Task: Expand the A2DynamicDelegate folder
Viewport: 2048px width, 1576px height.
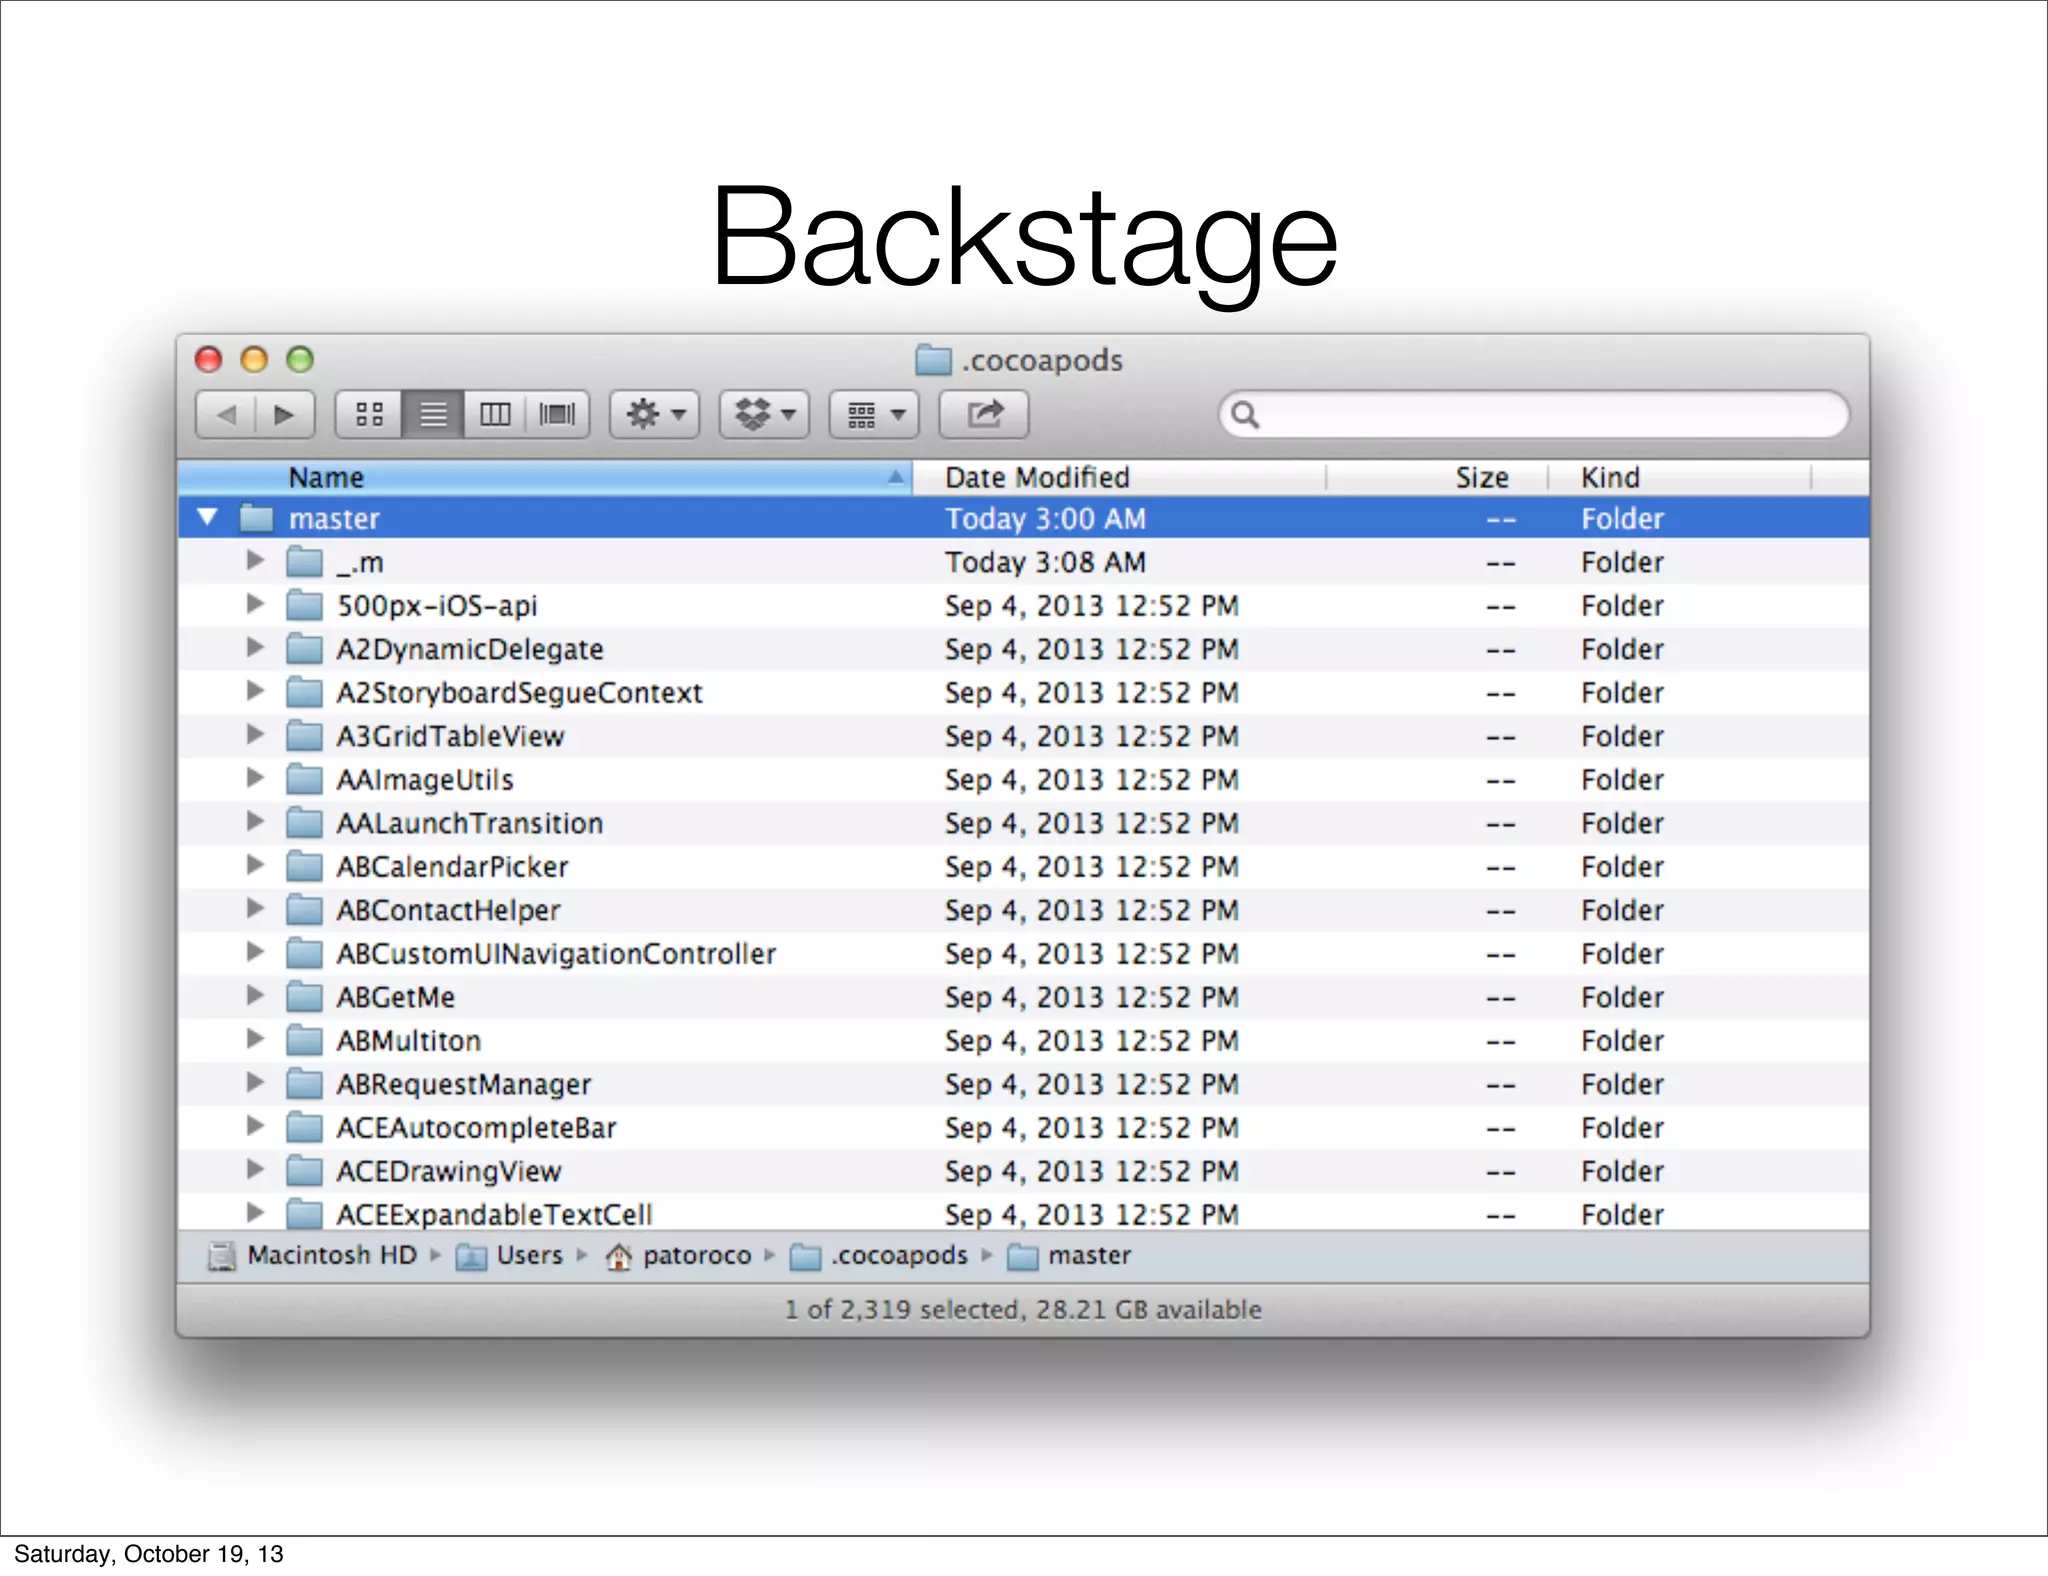Action: tap(255, 648)
